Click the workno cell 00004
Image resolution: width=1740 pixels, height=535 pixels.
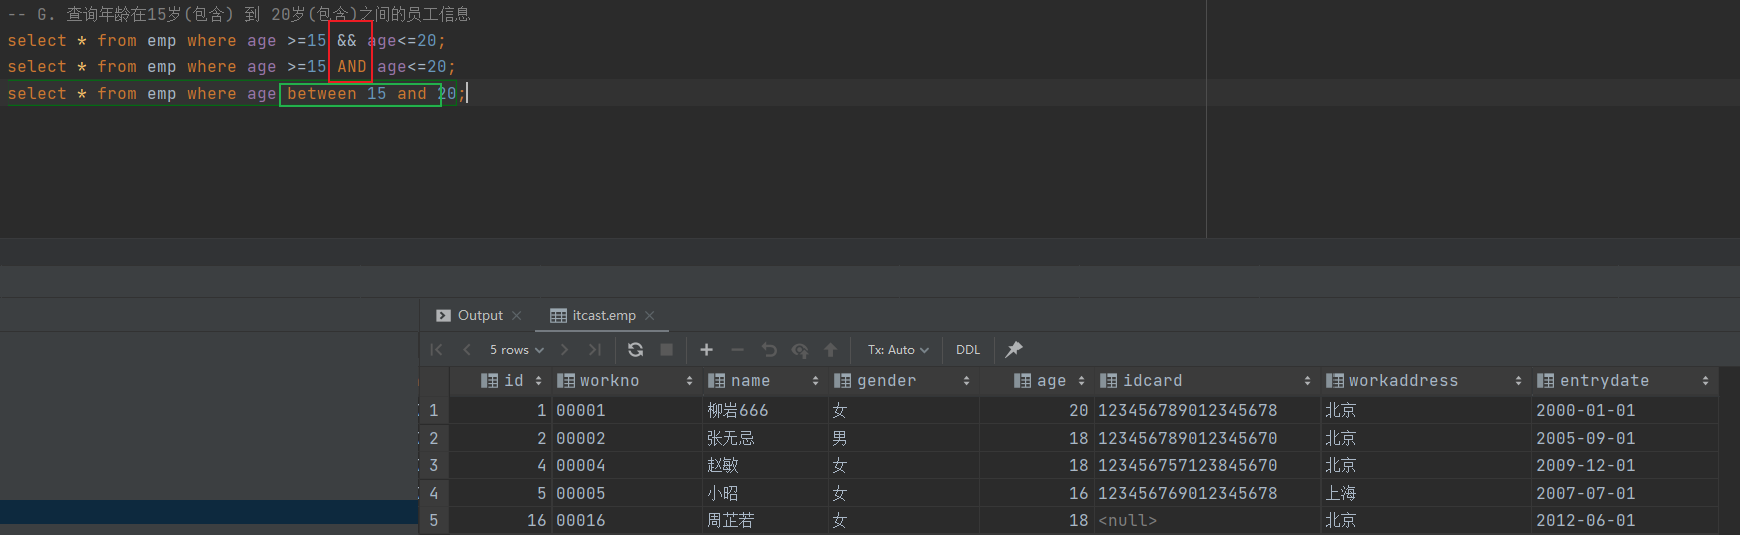click(625, 466)
